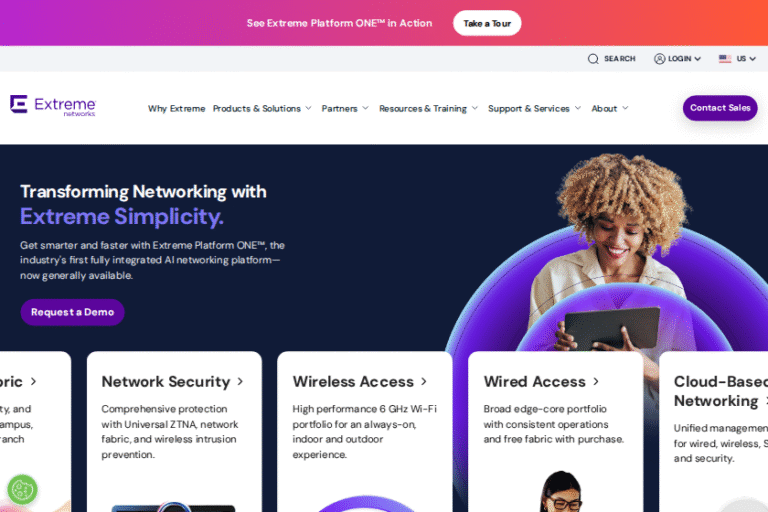The width and height of the screenshot is (768, 512).
Task: Open cookie preferences green icon
Action: (x=22, y=489)
